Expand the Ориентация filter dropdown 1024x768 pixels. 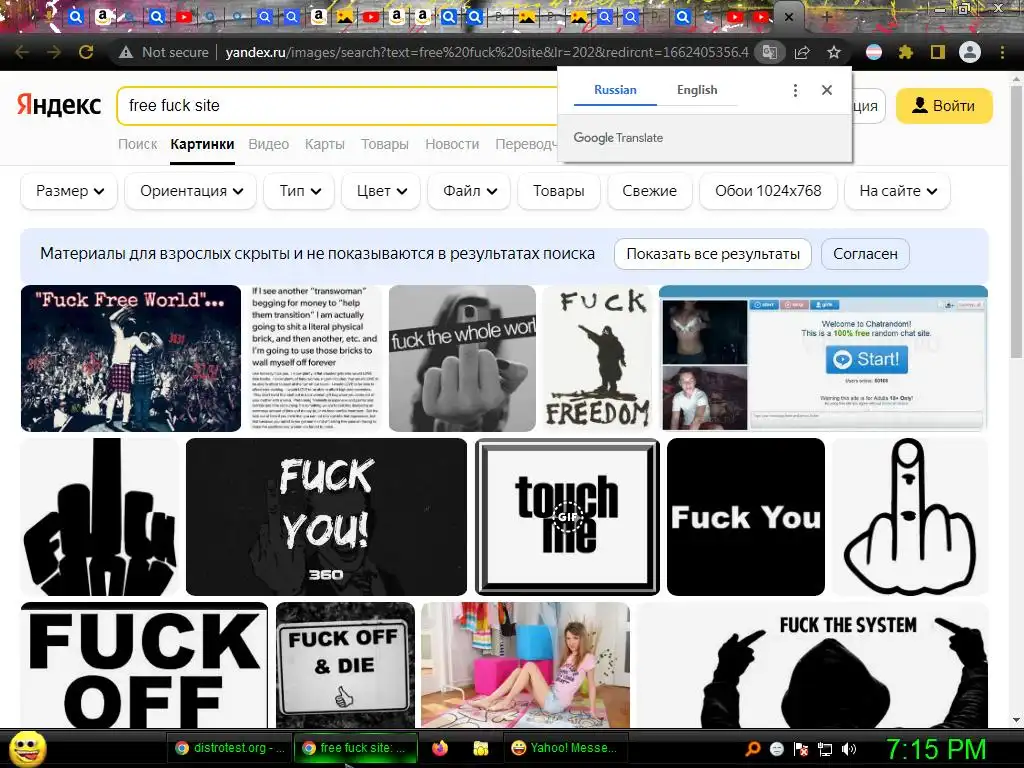click(x=191, y=191)
